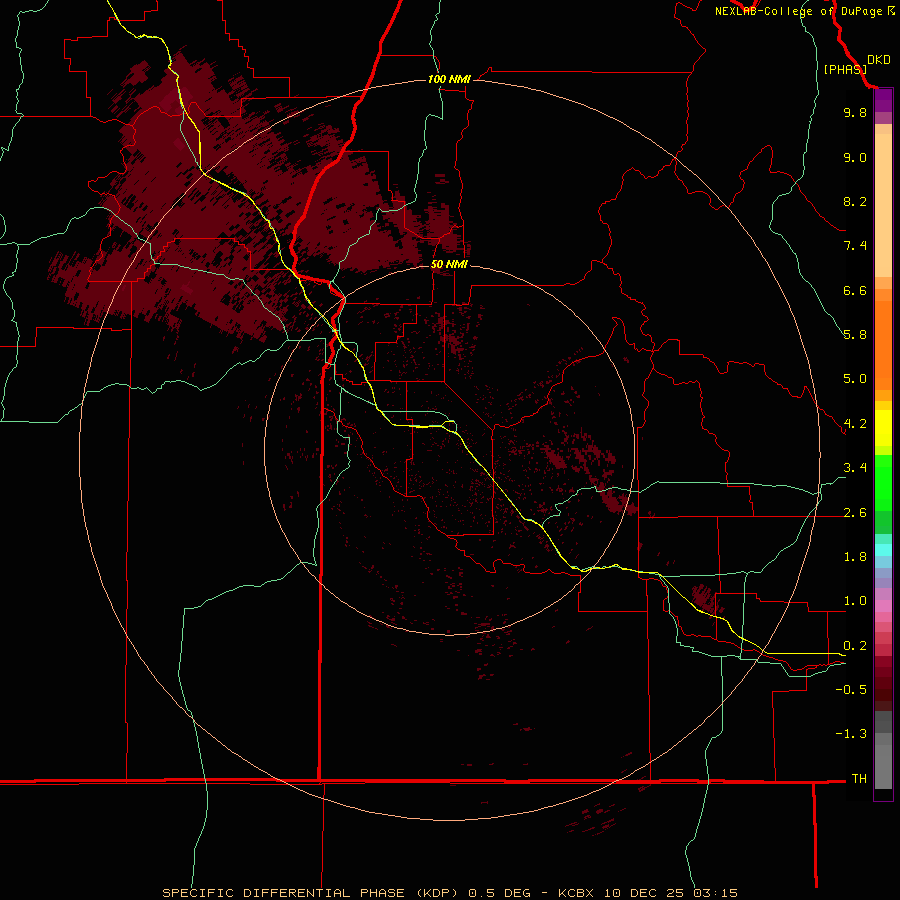Click the DKD legend label

(878, 60)
